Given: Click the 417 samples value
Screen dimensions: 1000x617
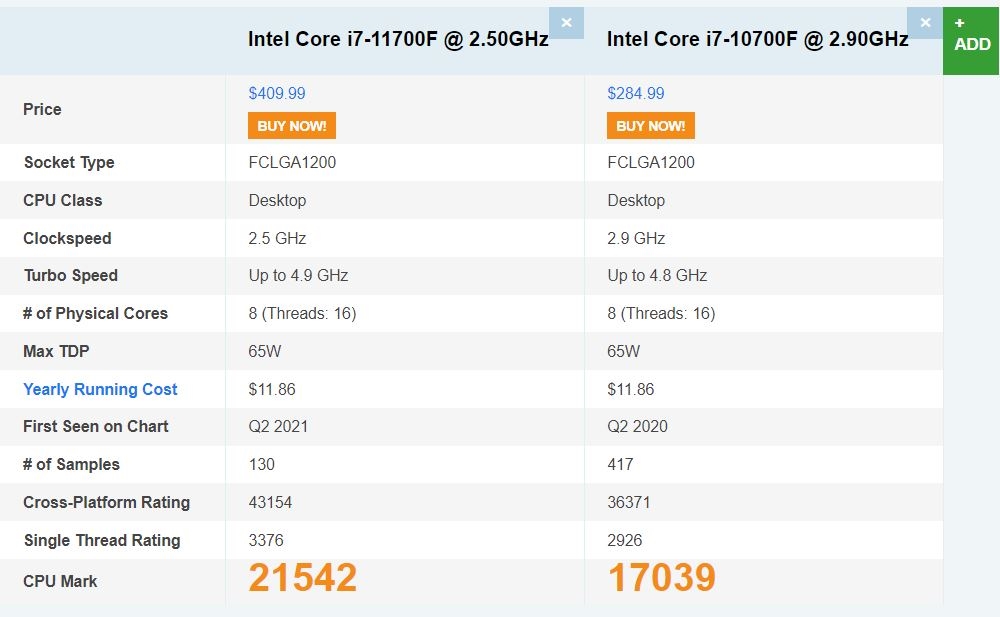Looking at the screenshot, I should pos(620,464).
